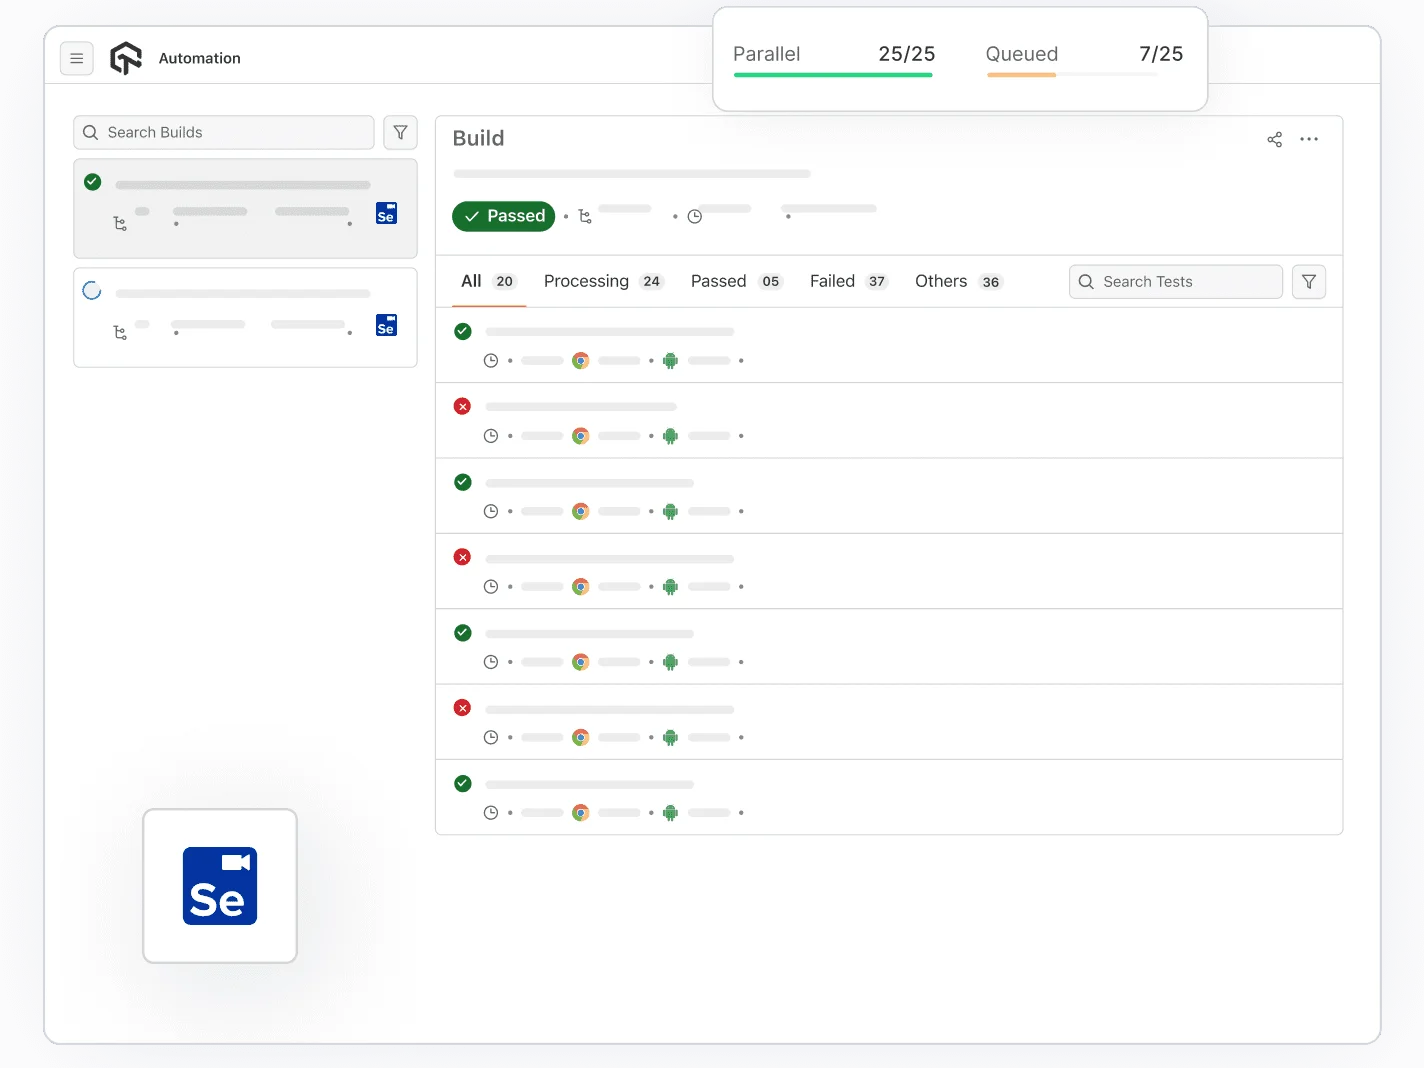The width and height of the screenshot is (1424, 1068).
Task: Click the share icon for the build
Action: coord(1274,140)
